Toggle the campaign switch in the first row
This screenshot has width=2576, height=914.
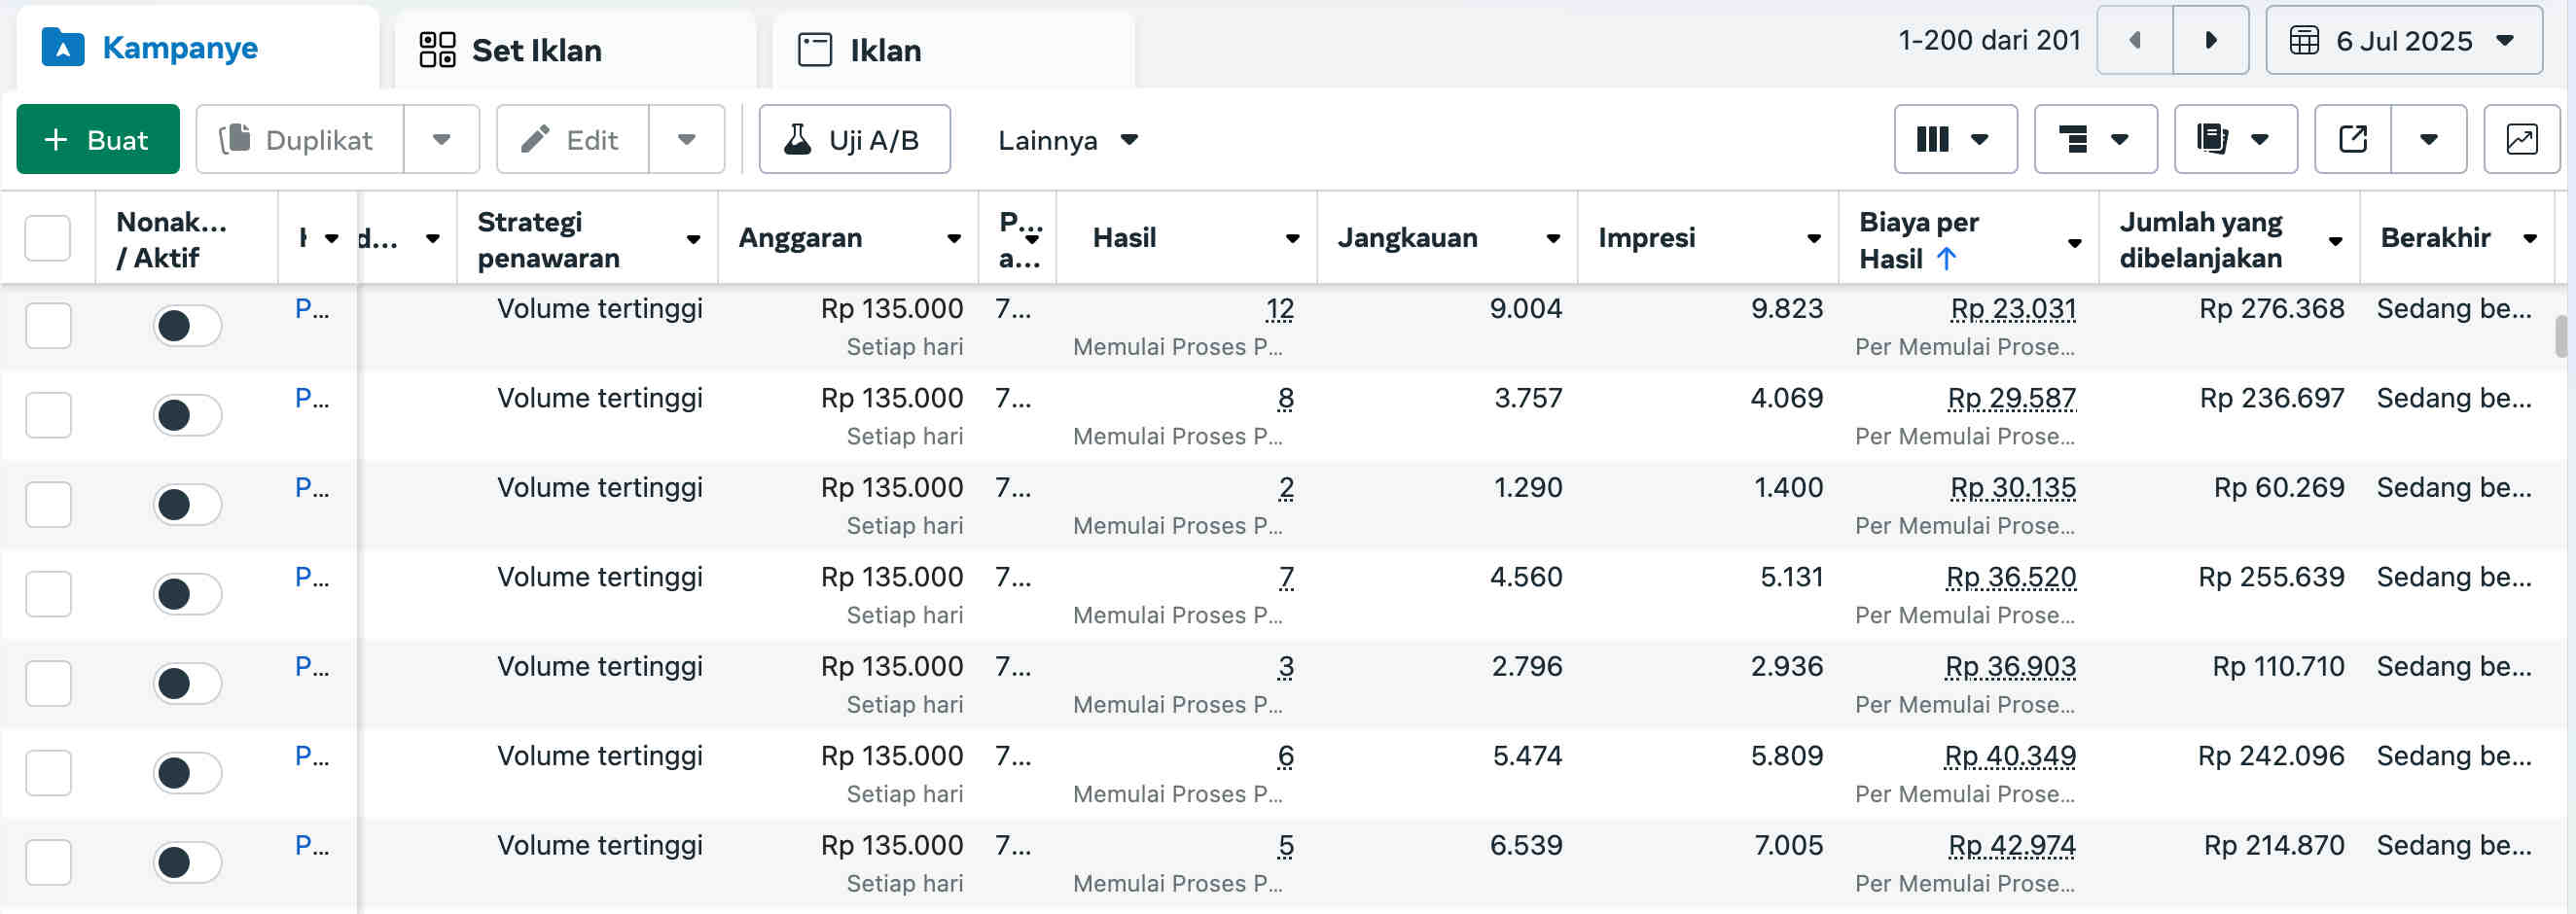coord(187,326)
